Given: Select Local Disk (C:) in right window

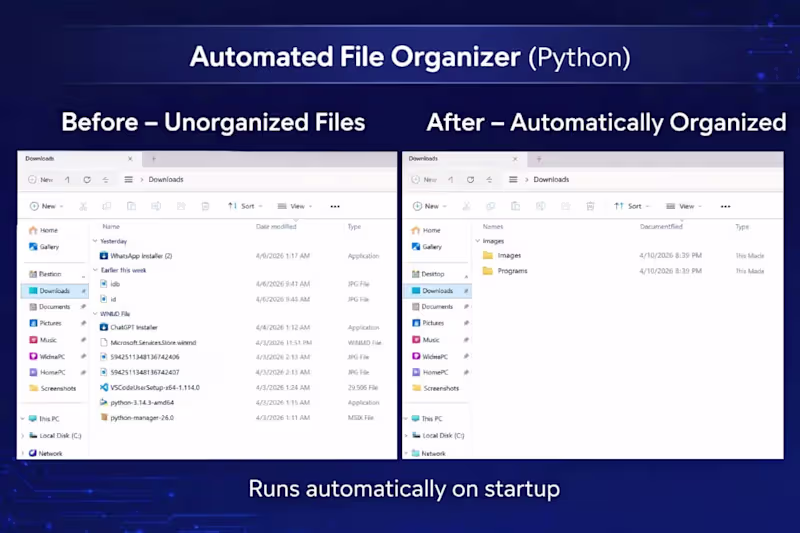Looking at the screenshot, I should pos(438,436).
